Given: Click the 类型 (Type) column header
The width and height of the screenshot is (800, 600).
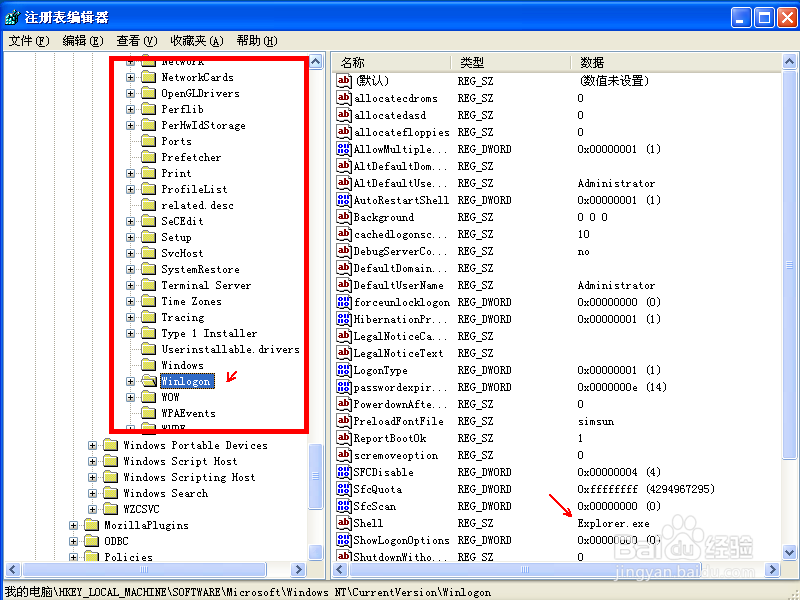Looking at the screenshot, I should 511,62.
